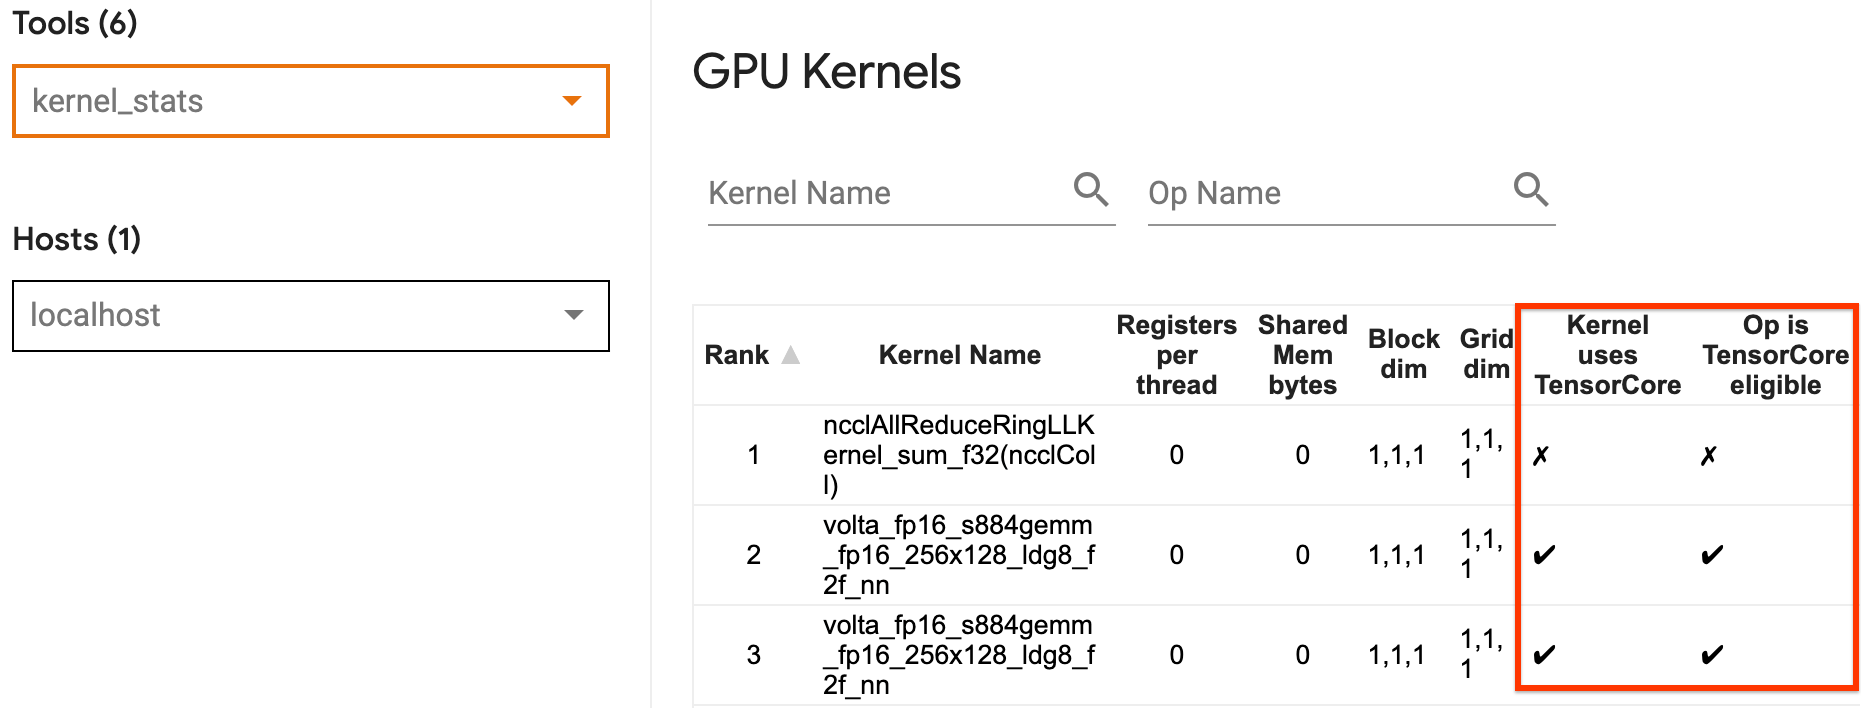The height and width of the screenshot is (711, 1861).
Task: Click Kernel uses TensorCore checkmark in row 3
Action: click(1544, 655)
